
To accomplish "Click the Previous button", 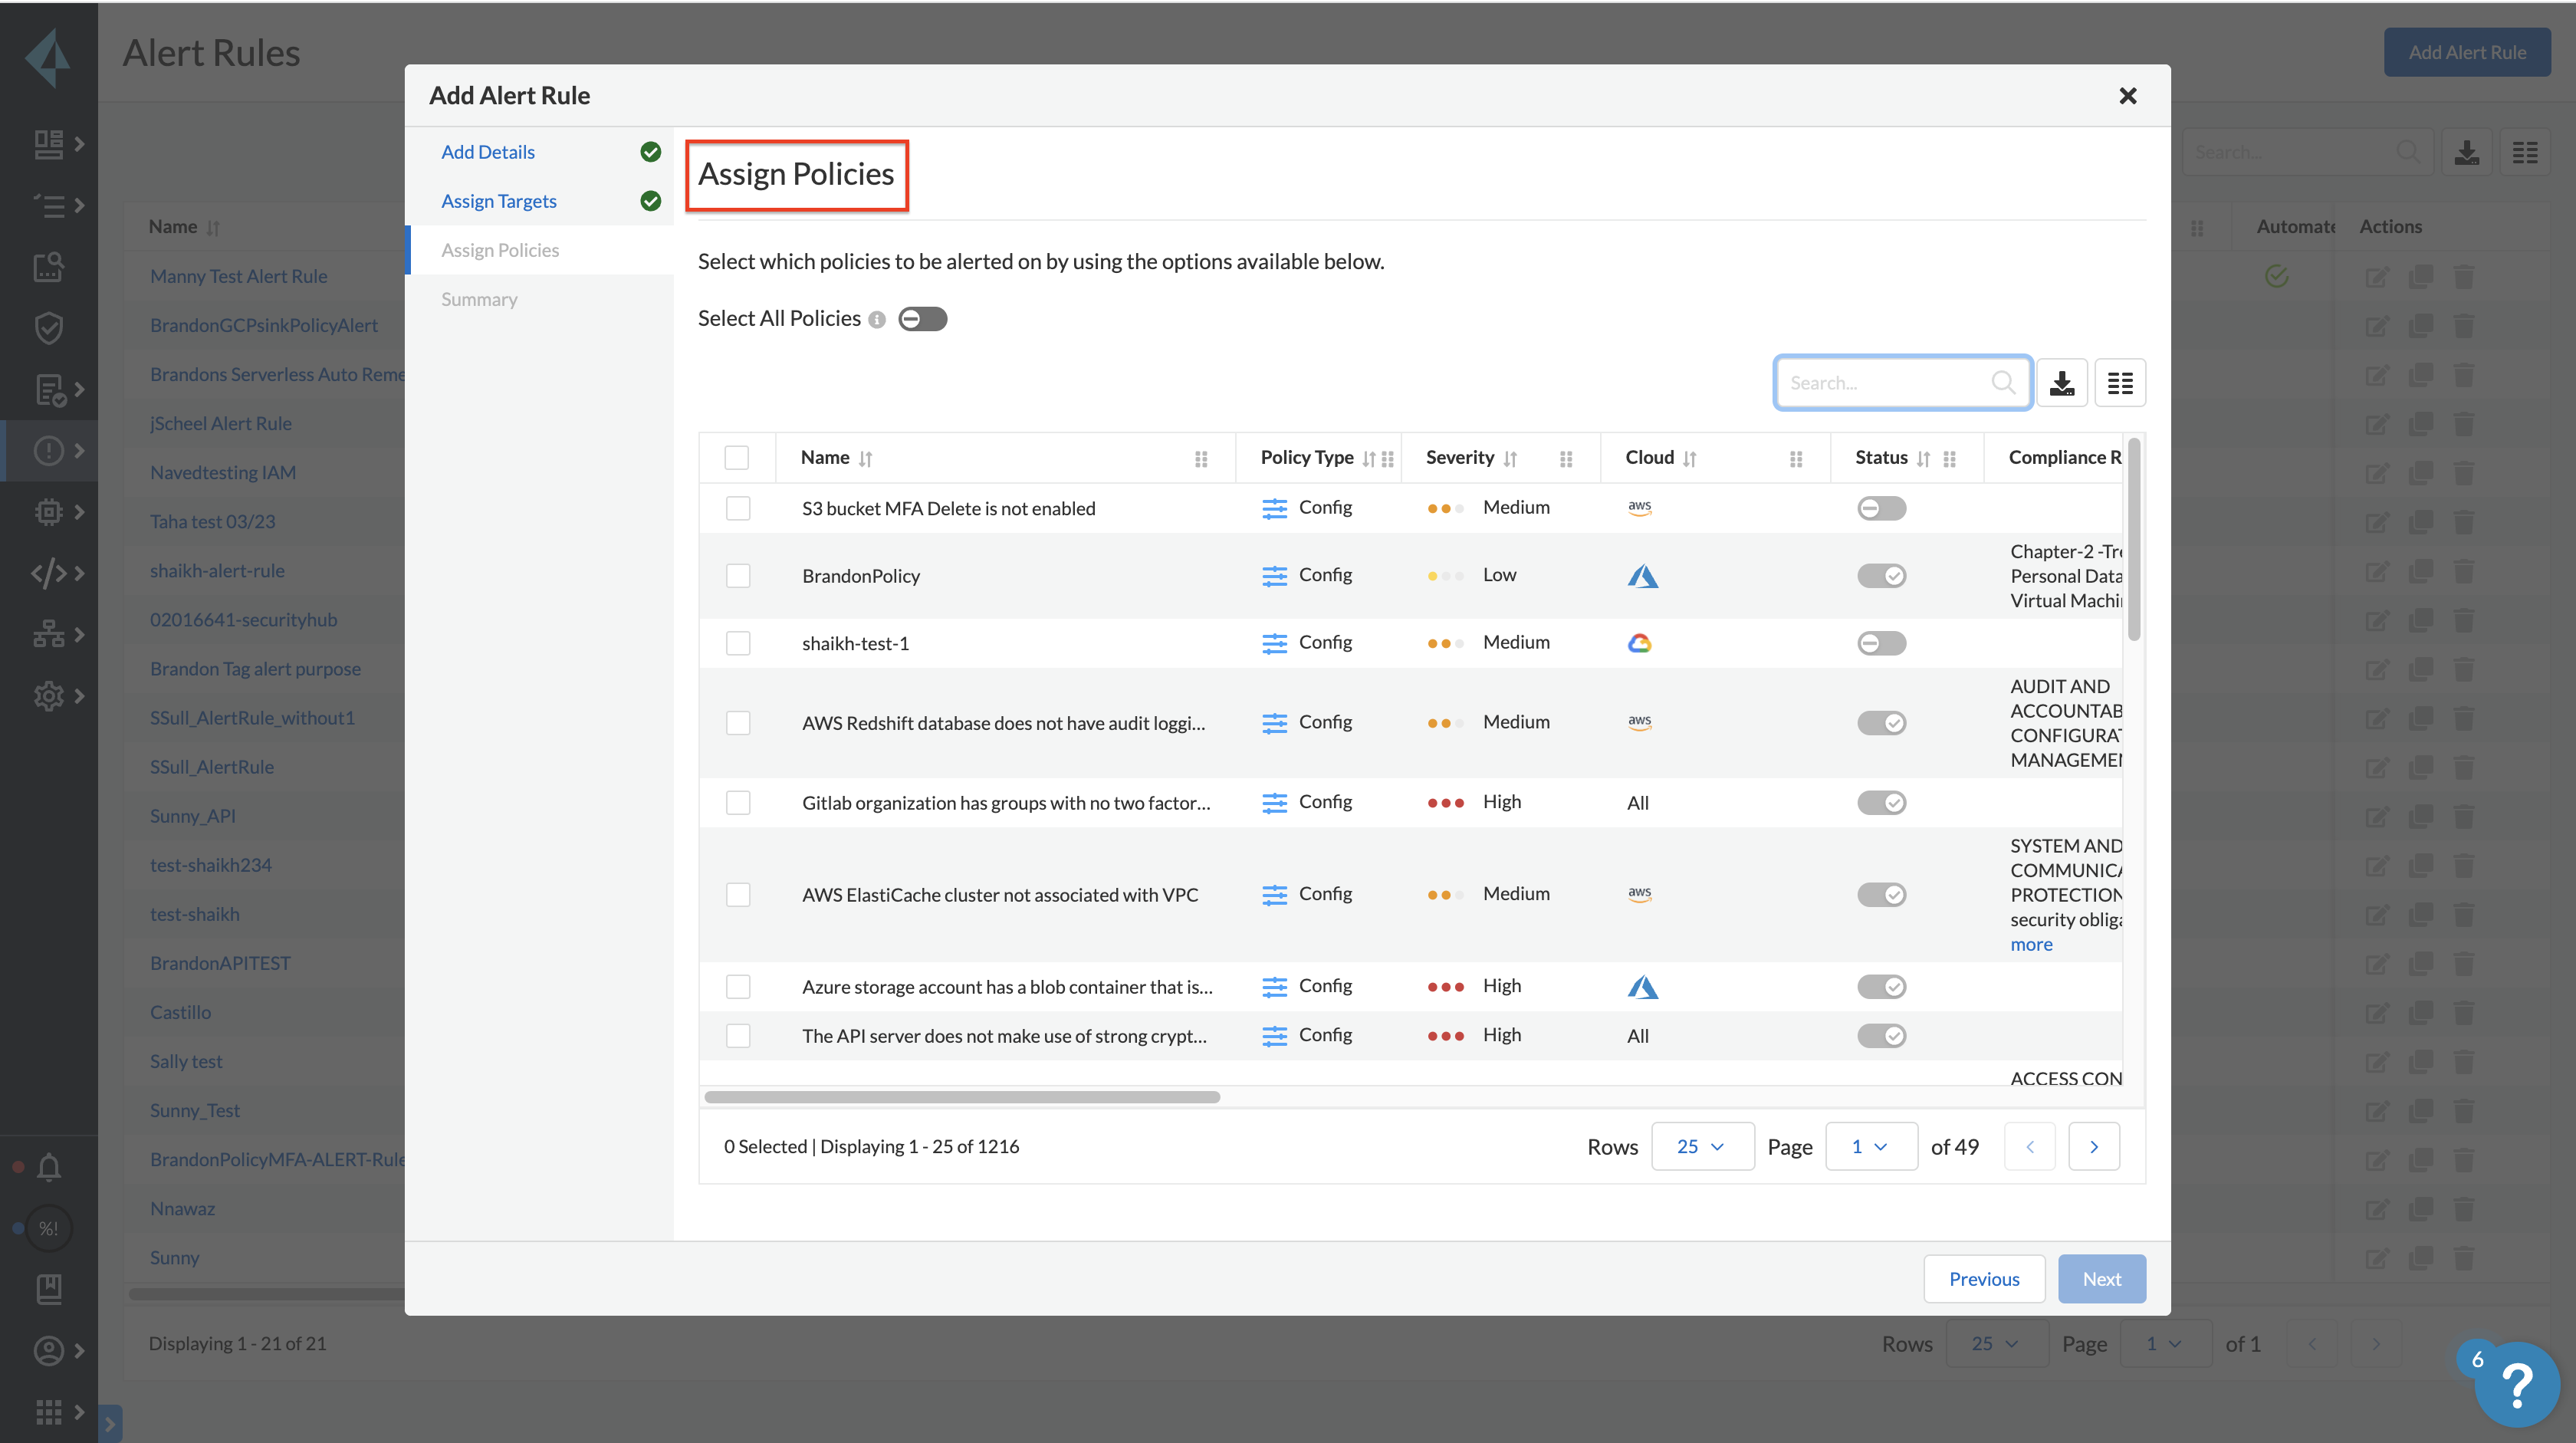I will pyautogui.click(x=1983, y=1279).
